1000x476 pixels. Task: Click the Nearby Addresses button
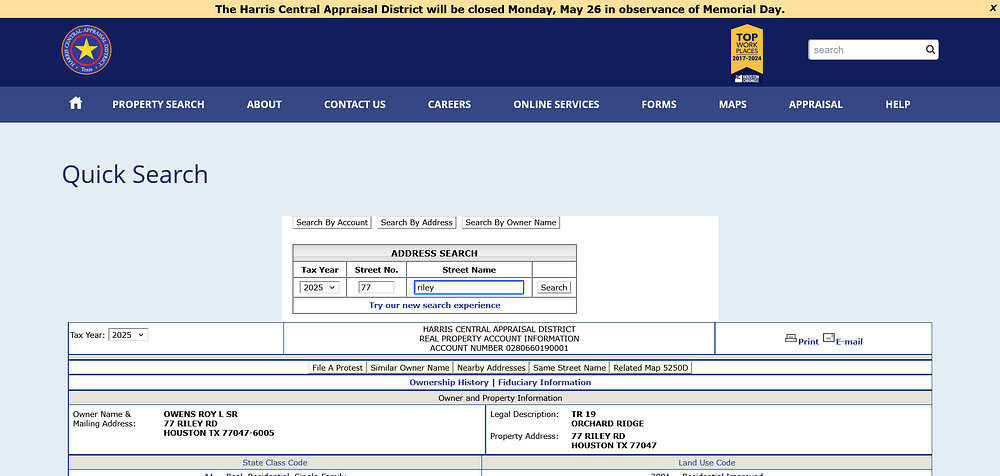pyautogui.click(x=491, y=368)
